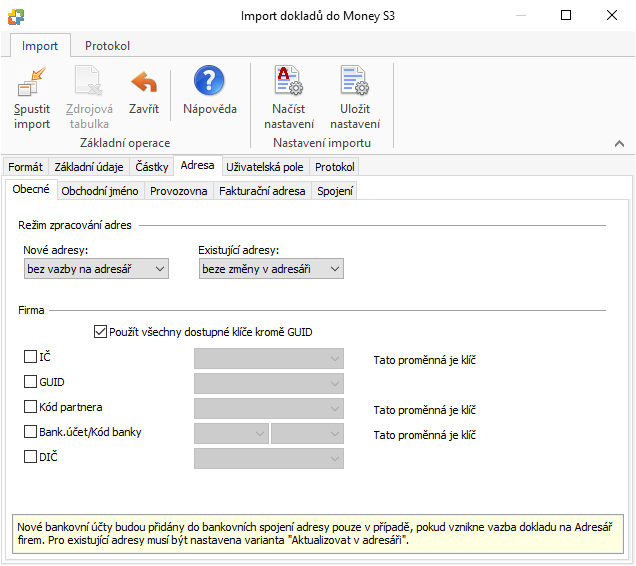The image size is (636, 566).
Task: Click 'Tato proměnná je klíč' beside Kód partnera
Action: [x=424, y=410]
